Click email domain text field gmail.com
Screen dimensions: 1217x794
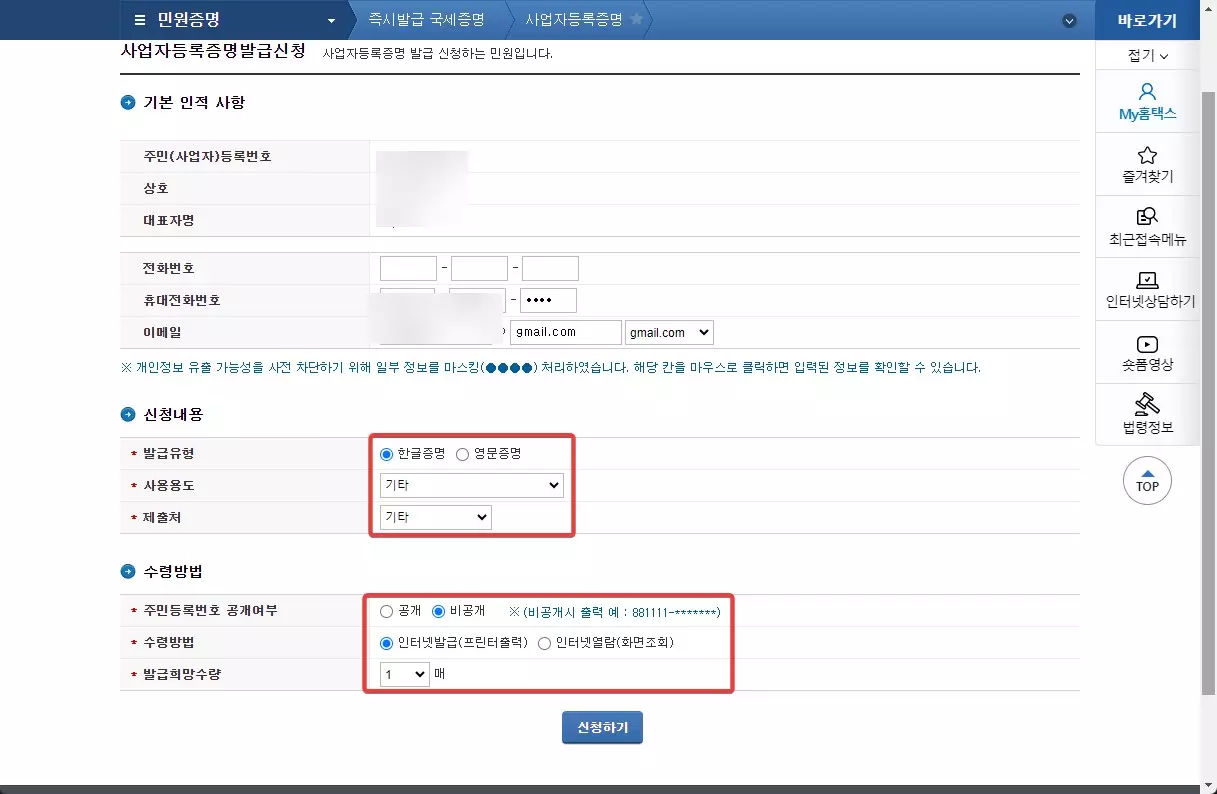coord(565,332)
